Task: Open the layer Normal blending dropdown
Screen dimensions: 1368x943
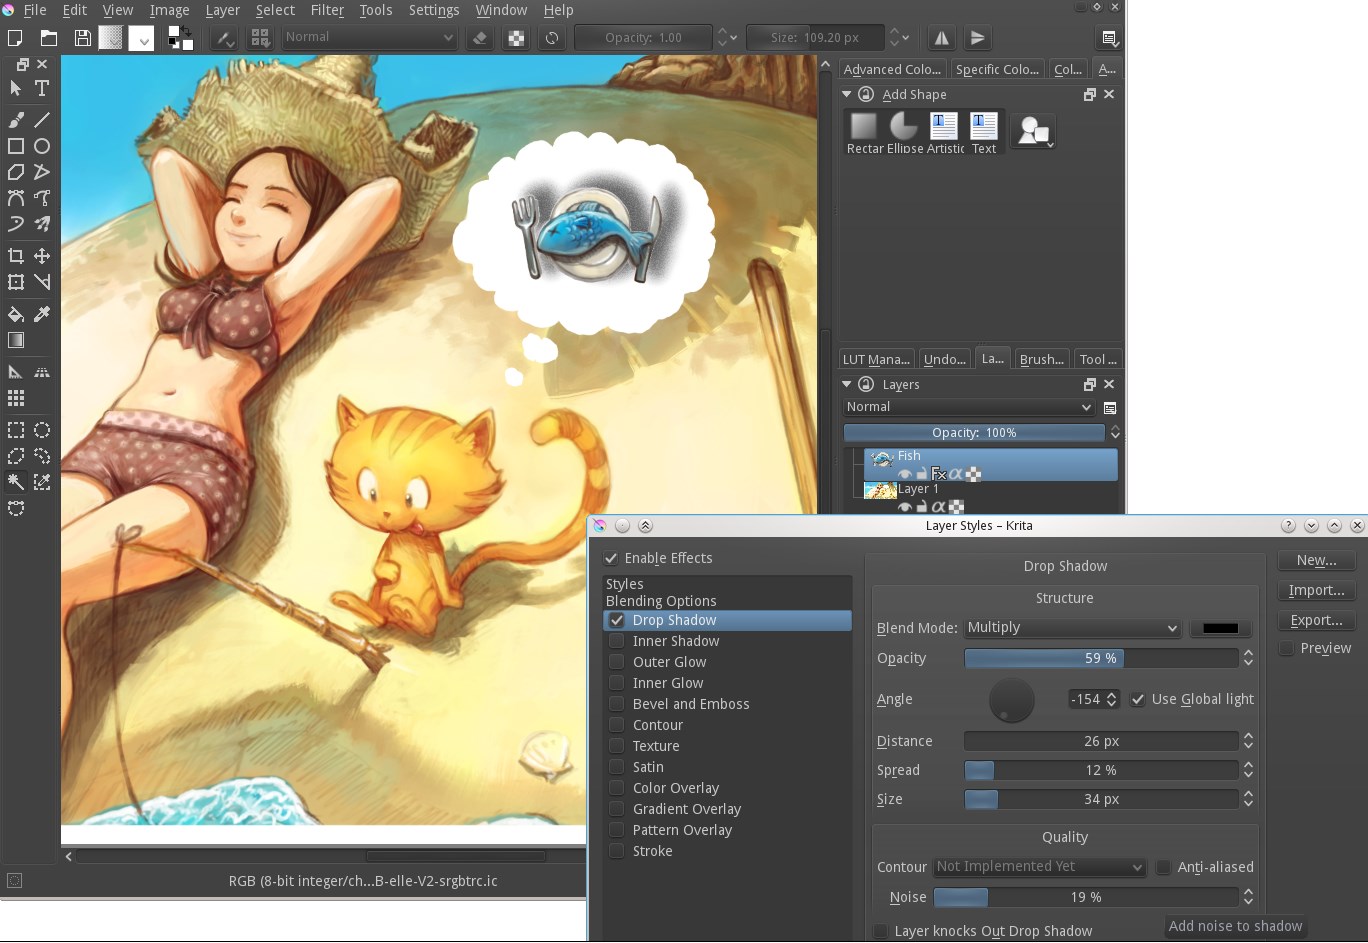Action: 969,407
